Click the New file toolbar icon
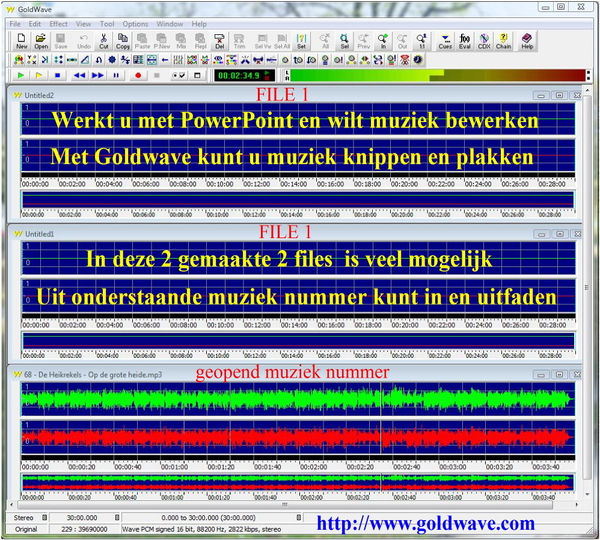 click(21, 41)
